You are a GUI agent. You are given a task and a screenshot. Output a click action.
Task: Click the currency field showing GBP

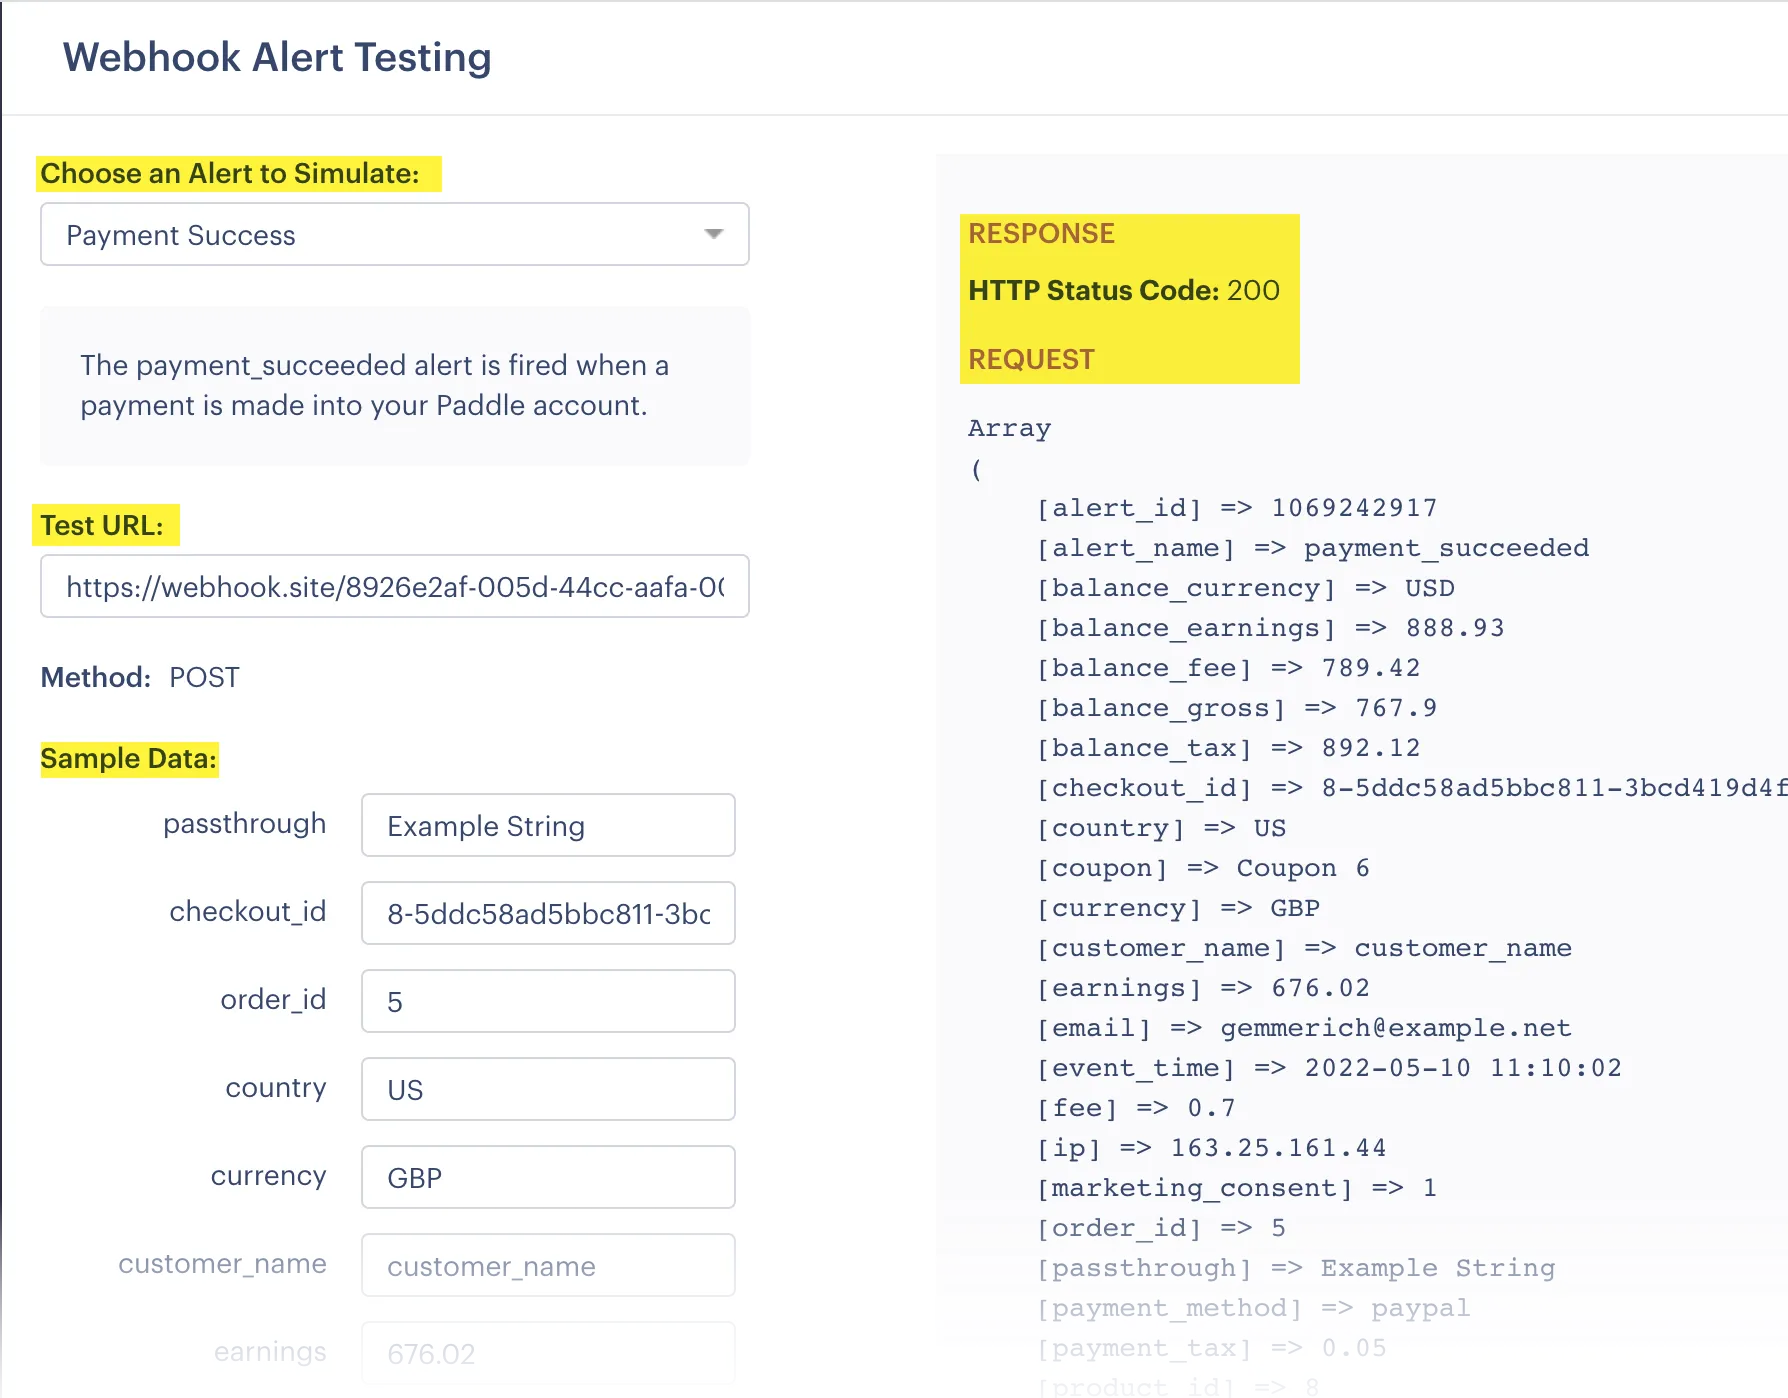tap(547, 1177)
